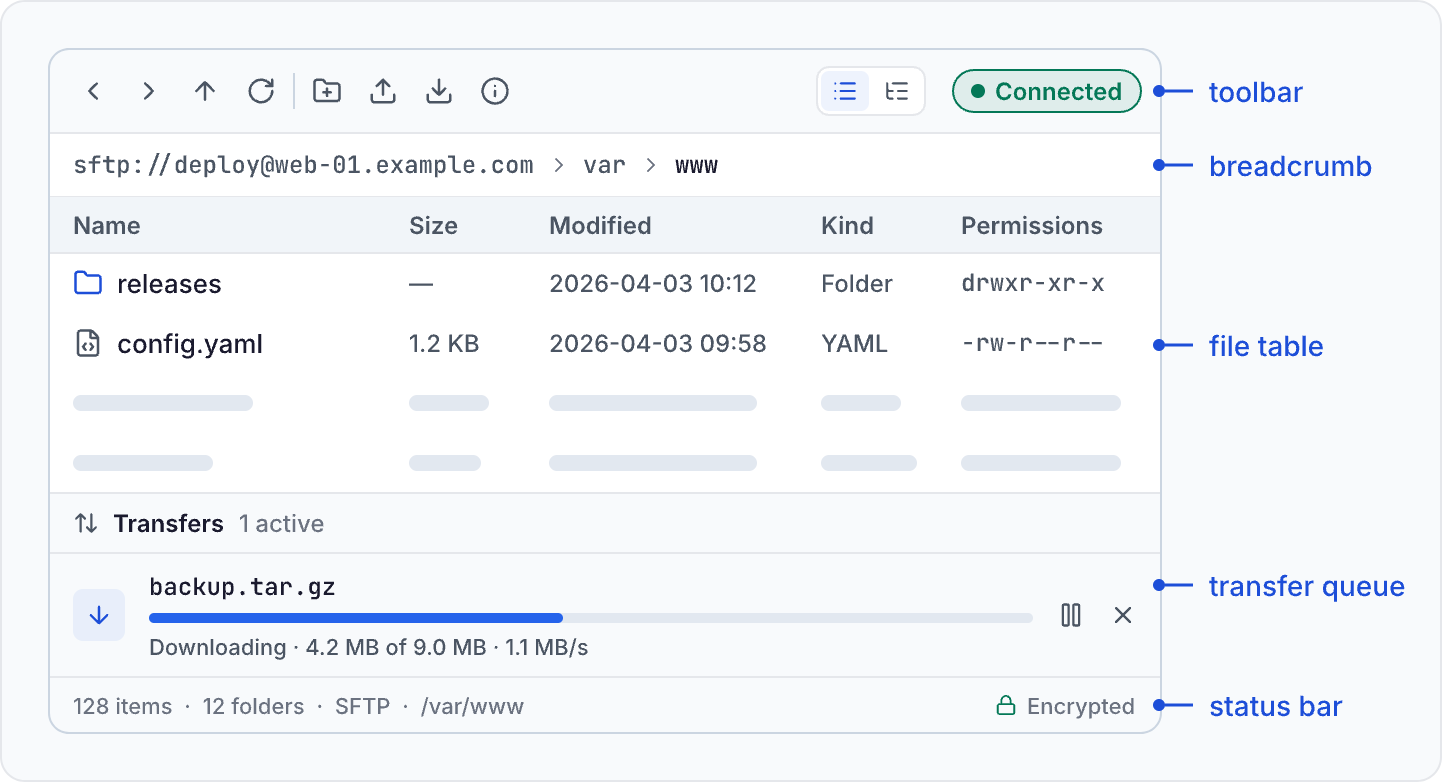Click the SFTP protocol status entry
The height and width of the screenshot is (782, 1442).
(362, 707)
